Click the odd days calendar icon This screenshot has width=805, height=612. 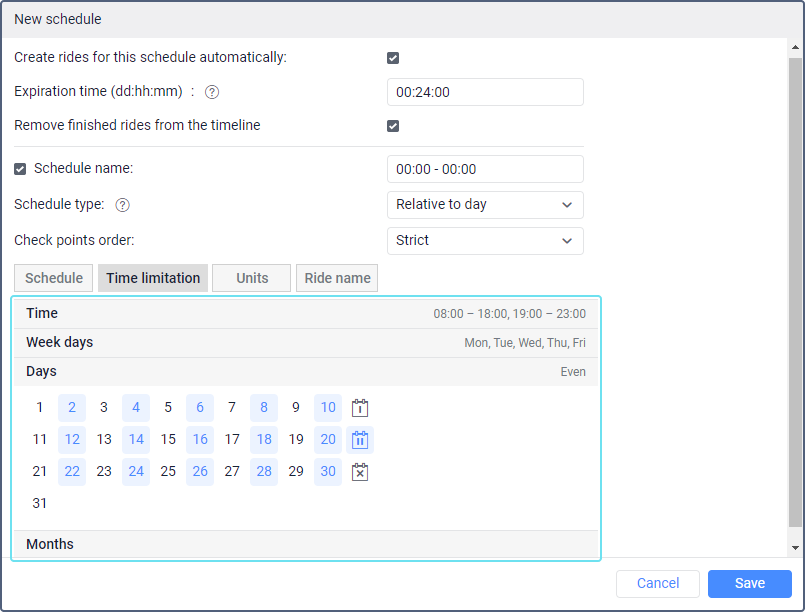click(360, 408)
